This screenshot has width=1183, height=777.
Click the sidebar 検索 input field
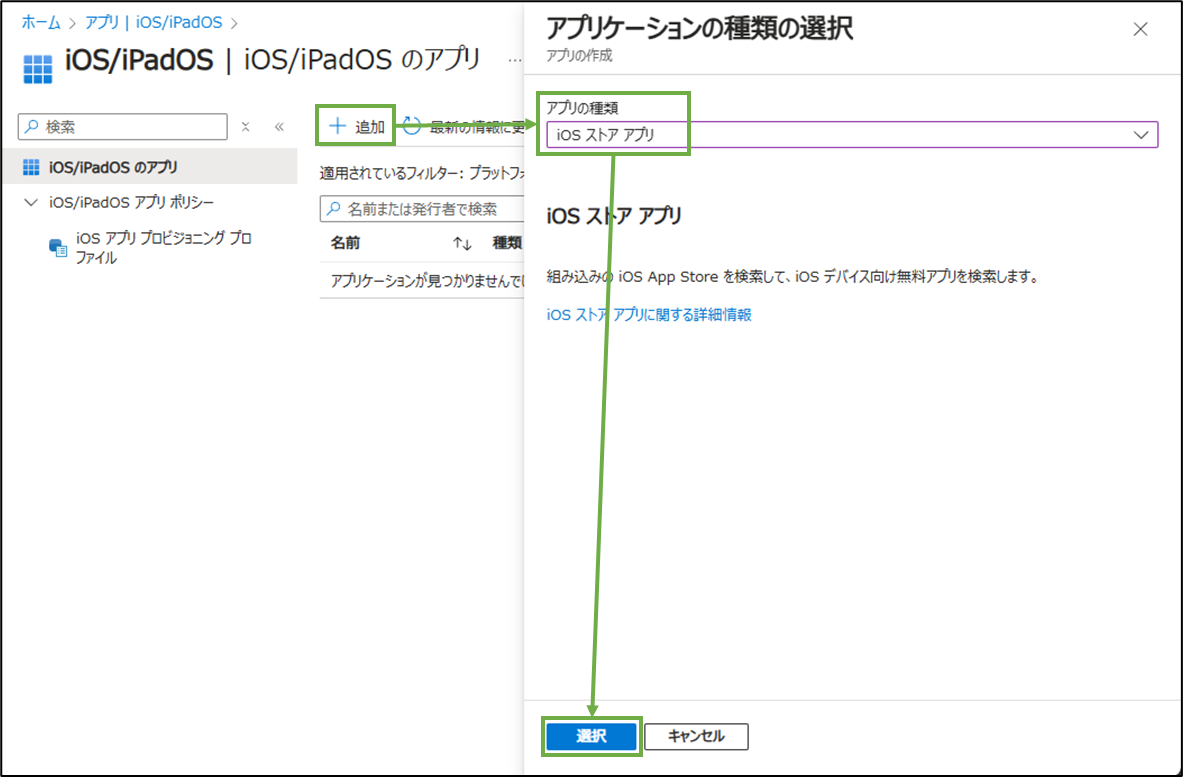pos(122,127)
